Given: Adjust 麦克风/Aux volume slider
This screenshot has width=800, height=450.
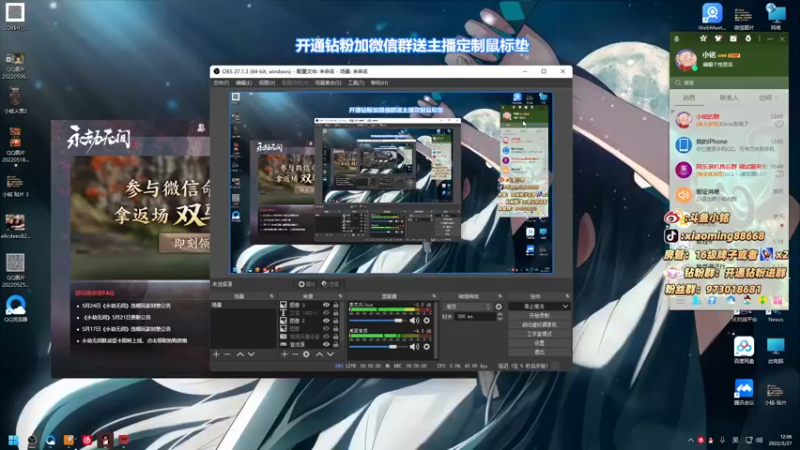Looking at the screenshot, I should (x=376, y=320).
